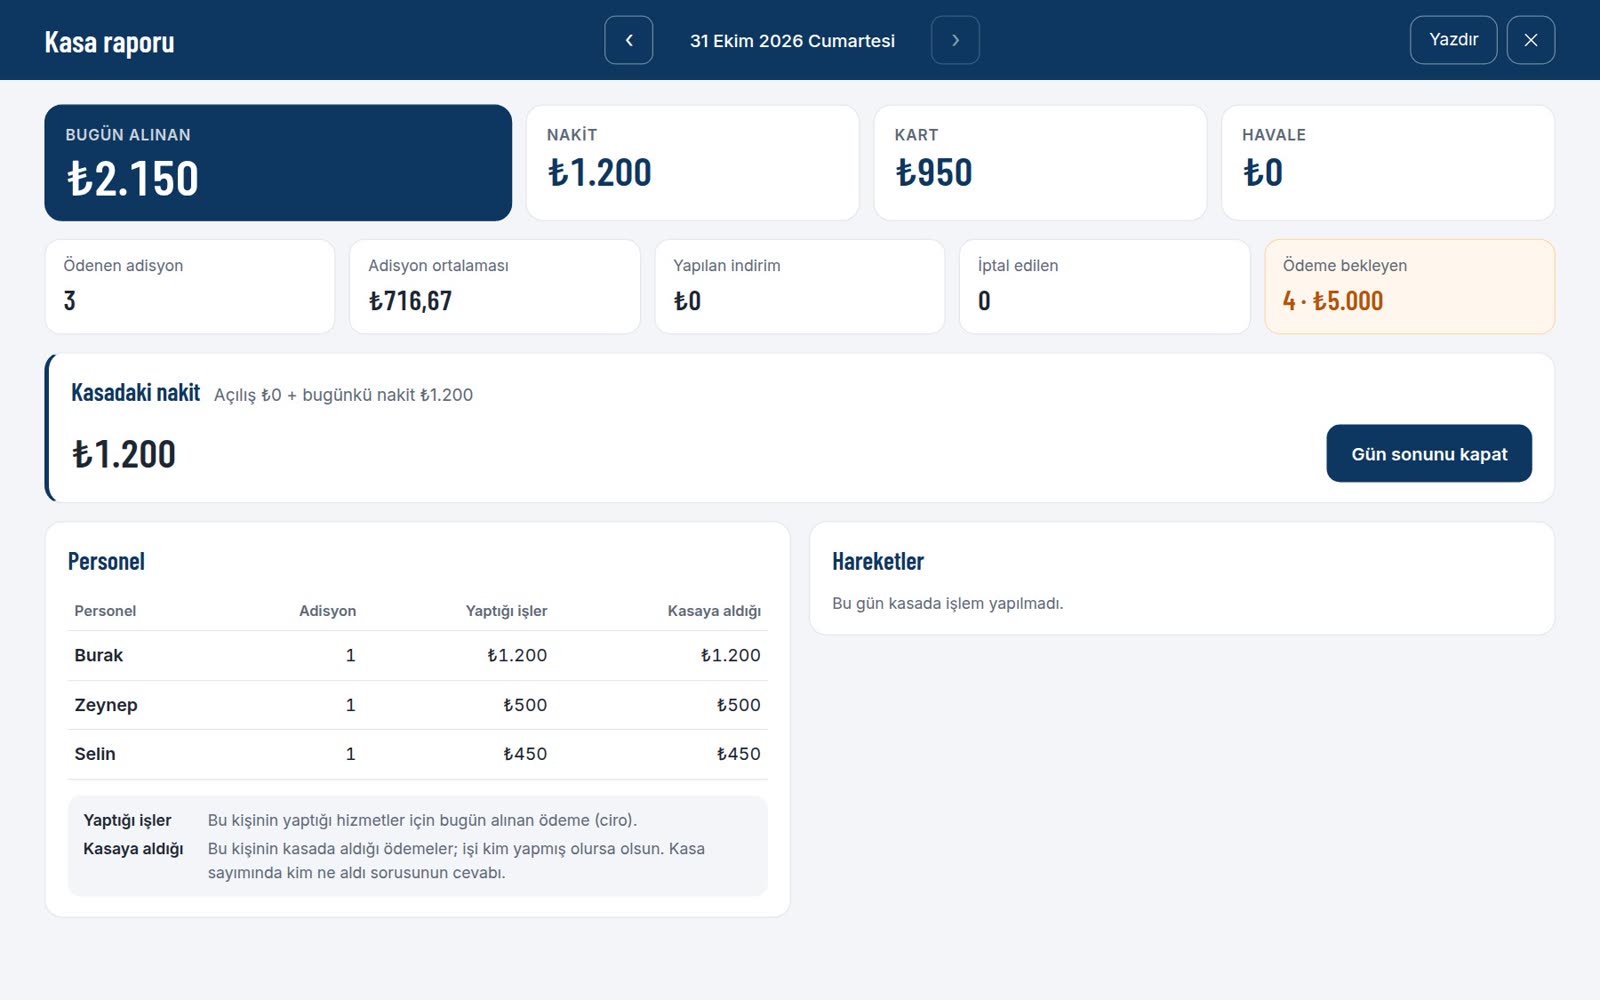Click Zeynep's Kasaya aldığı value ₺500
The height and width of the screenshot is (1000, 1600).
tap(739, 705)
